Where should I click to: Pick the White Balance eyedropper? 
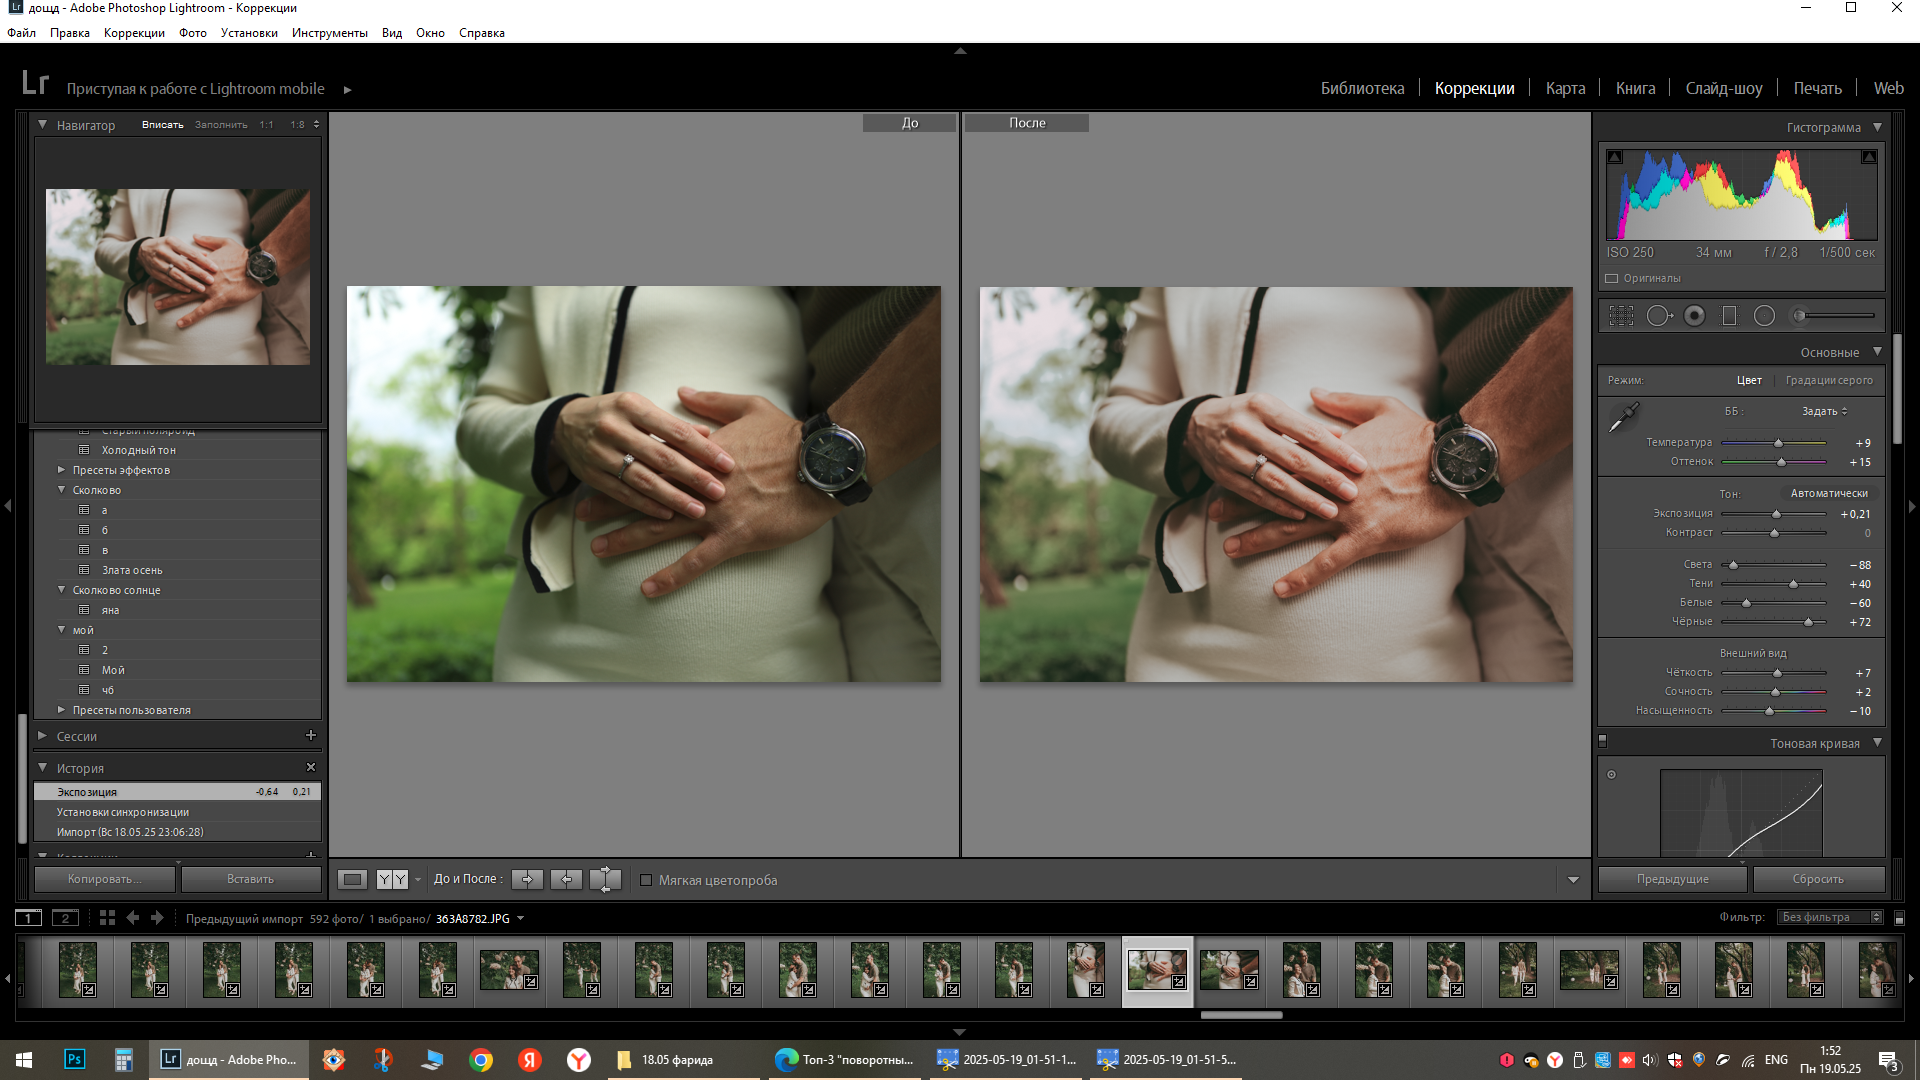(x=1623, y=416)
